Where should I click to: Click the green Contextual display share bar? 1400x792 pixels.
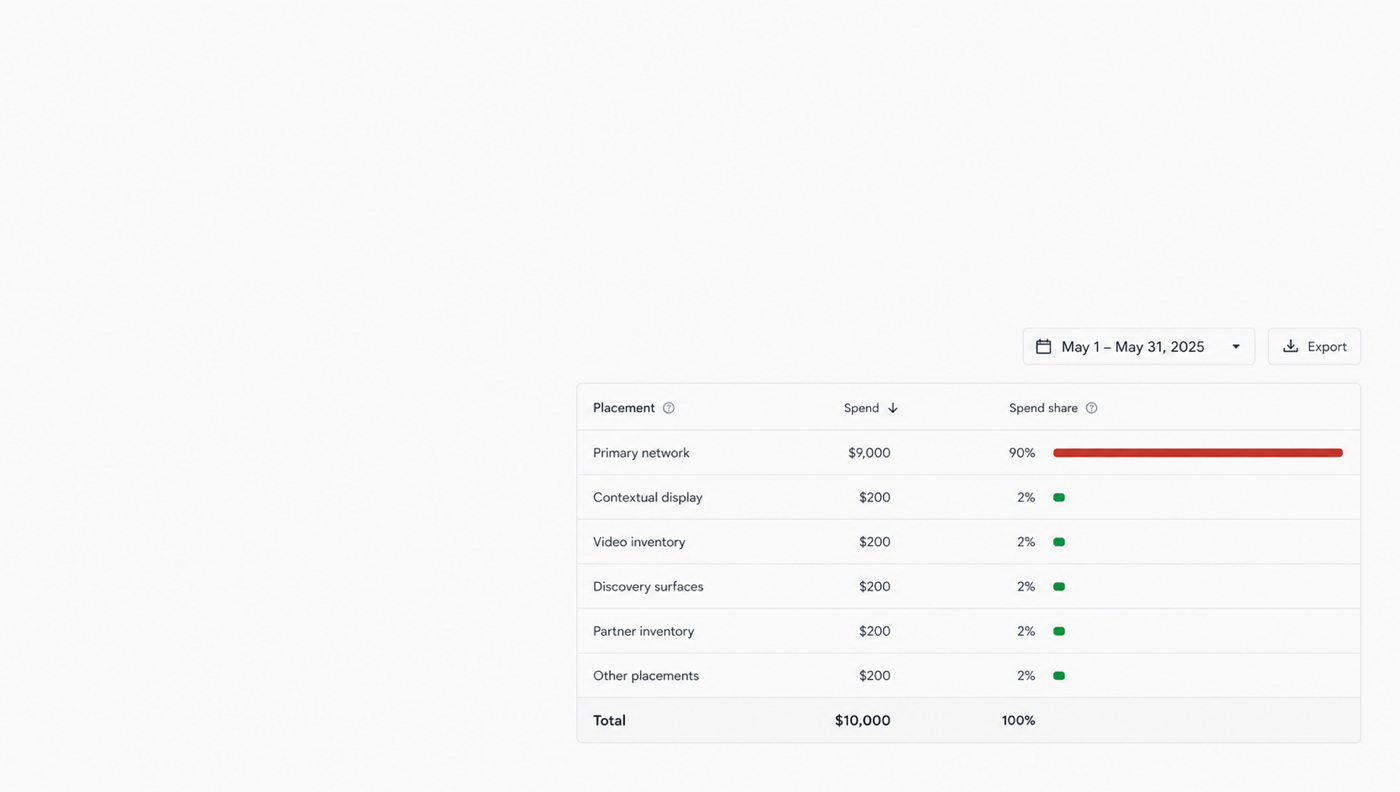pyautogui.click(x=1059, y=497)
